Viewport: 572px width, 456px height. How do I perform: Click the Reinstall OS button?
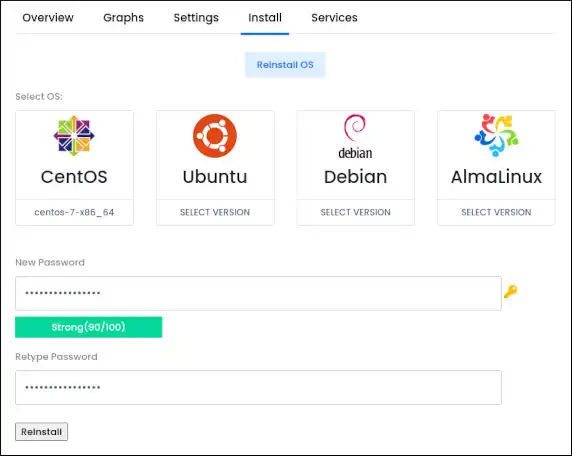285,65
